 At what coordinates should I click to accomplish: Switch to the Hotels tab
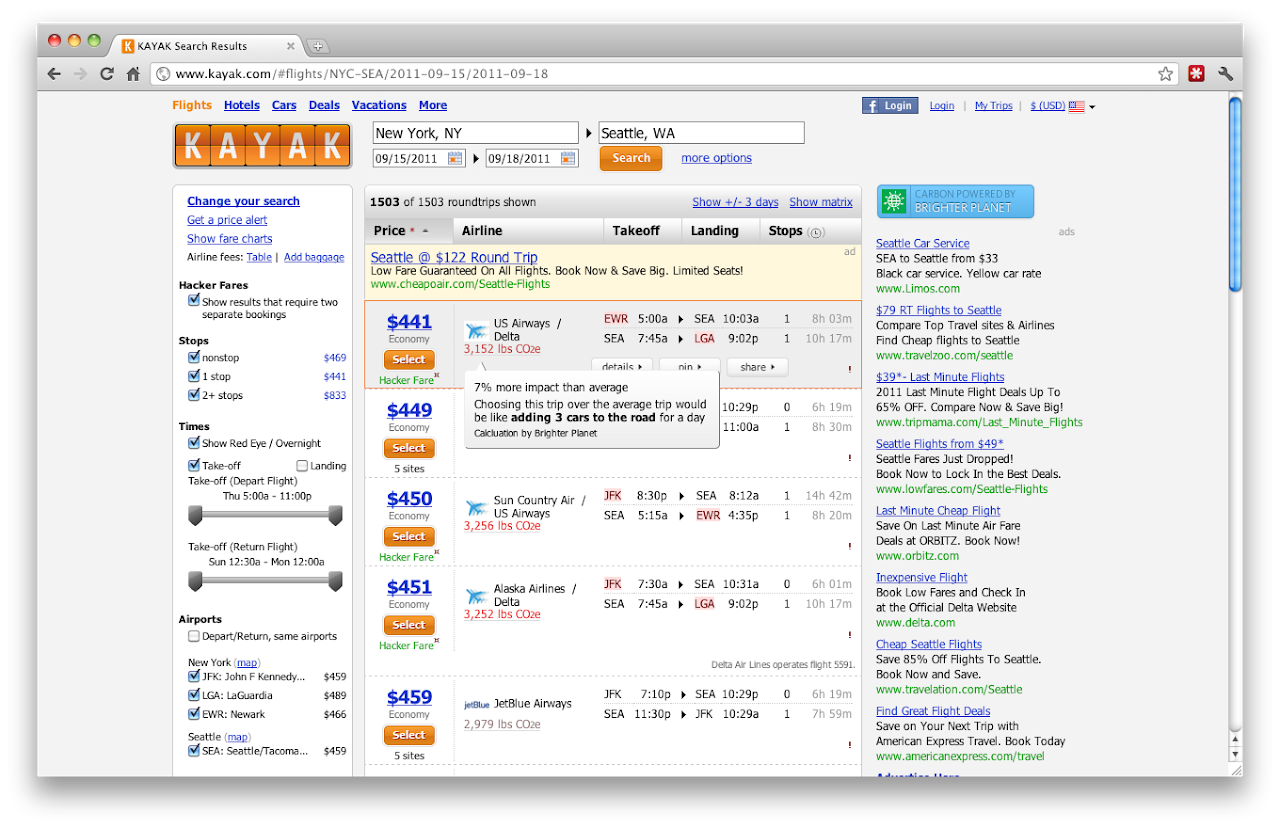[241, 105]
